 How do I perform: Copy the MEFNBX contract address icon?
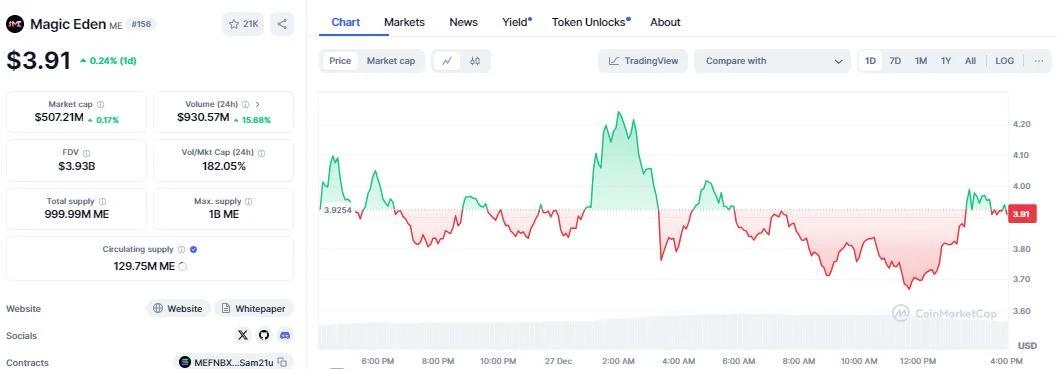point(282,362)
